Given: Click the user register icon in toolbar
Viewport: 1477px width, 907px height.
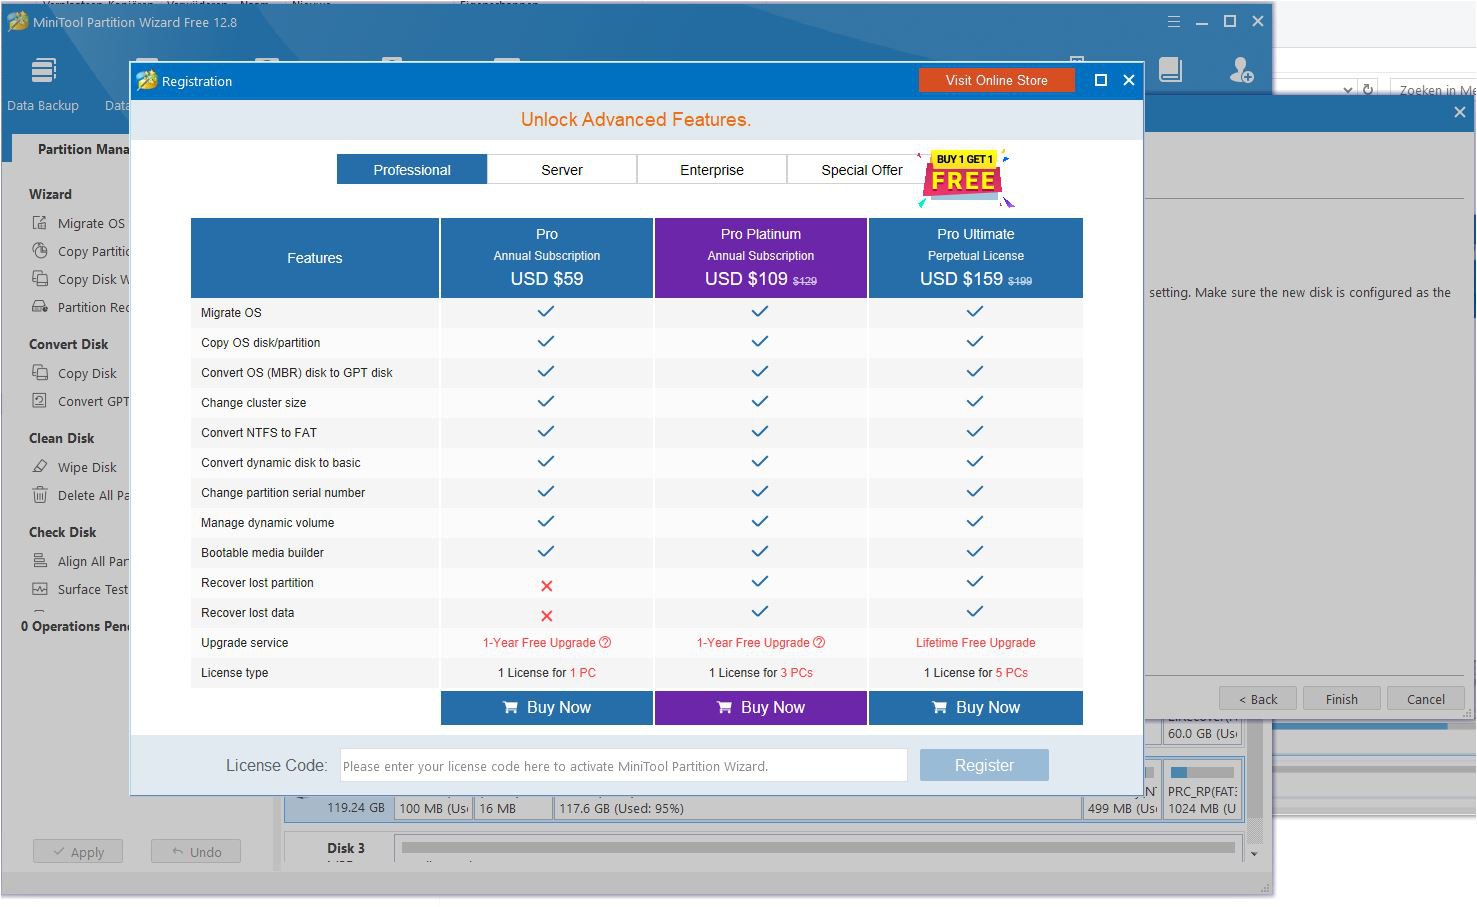Looking at the screenshot, I should point(1241,70).
